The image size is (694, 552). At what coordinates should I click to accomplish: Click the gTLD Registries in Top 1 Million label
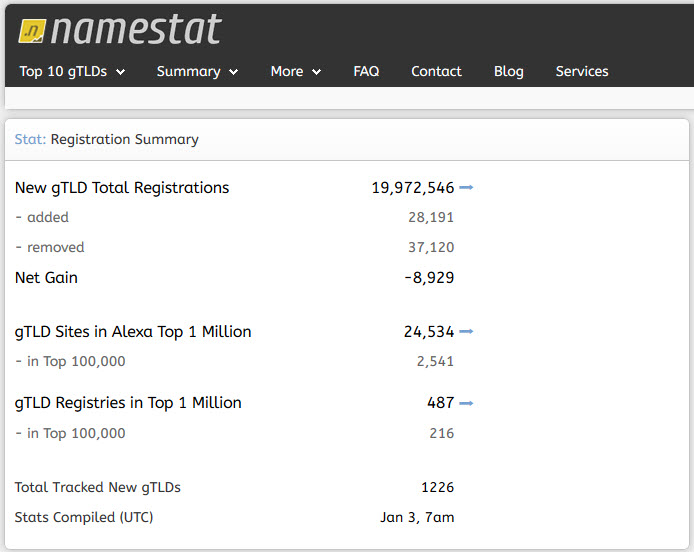(x=128, y=403)
